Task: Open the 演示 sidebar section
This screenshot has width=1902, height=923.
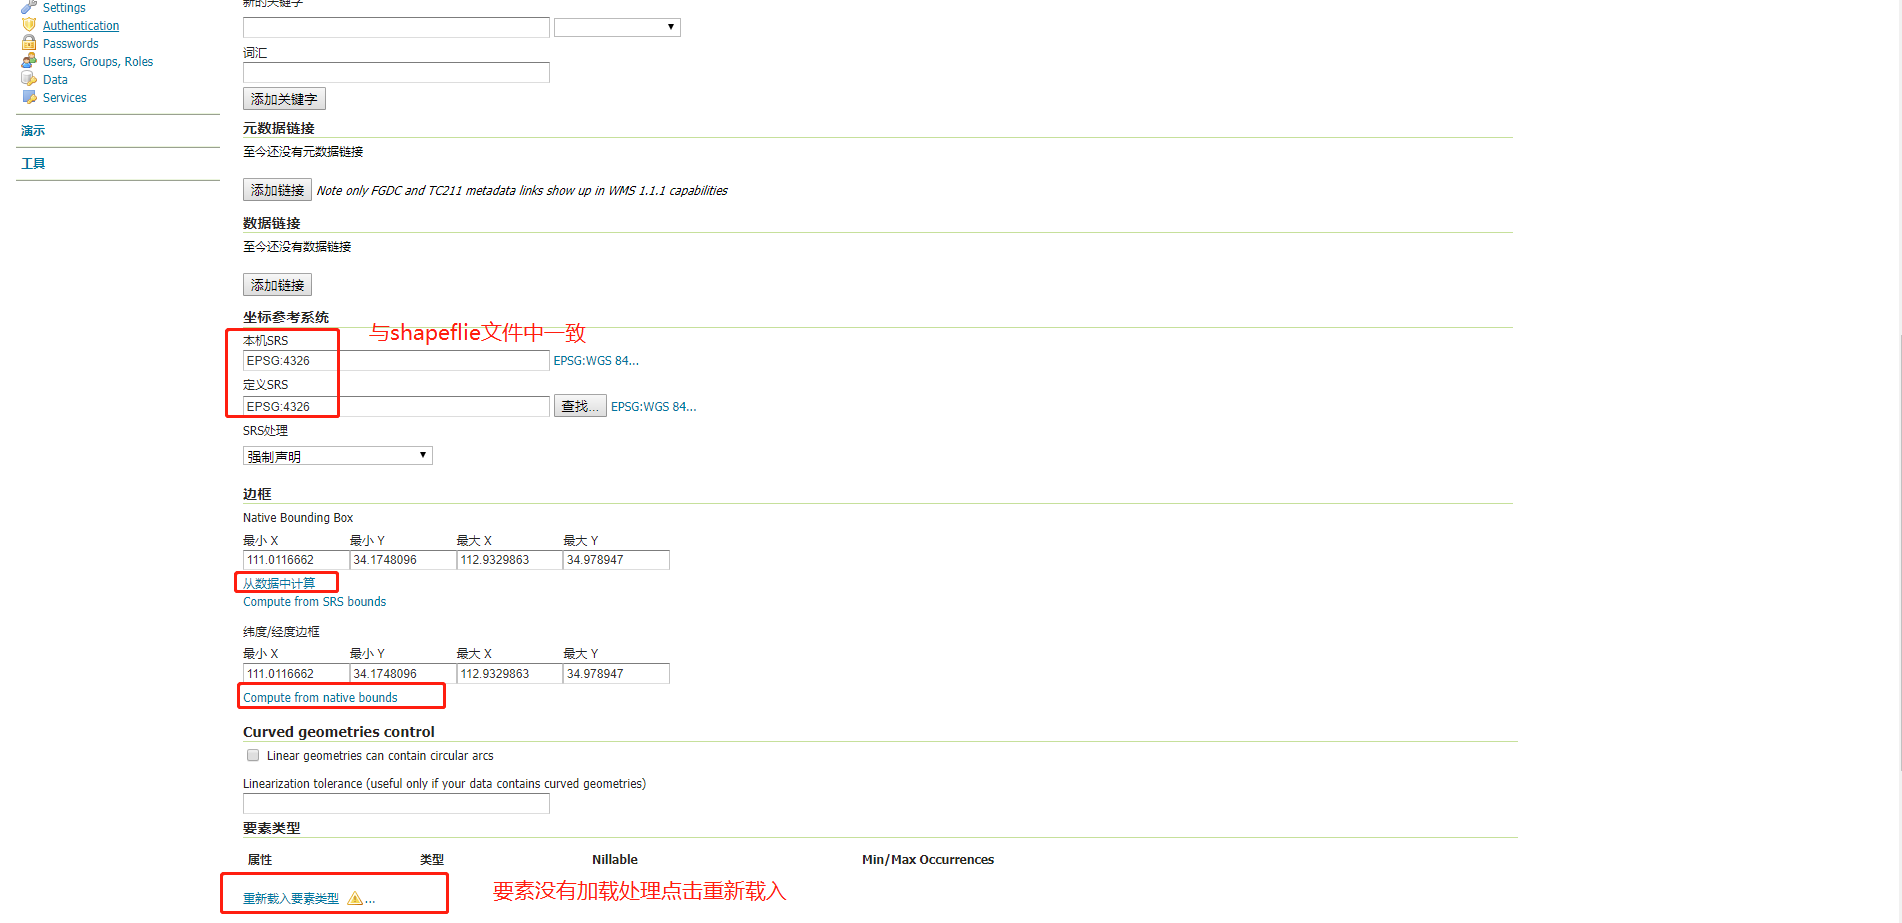Action: click(x=33, y=130)
